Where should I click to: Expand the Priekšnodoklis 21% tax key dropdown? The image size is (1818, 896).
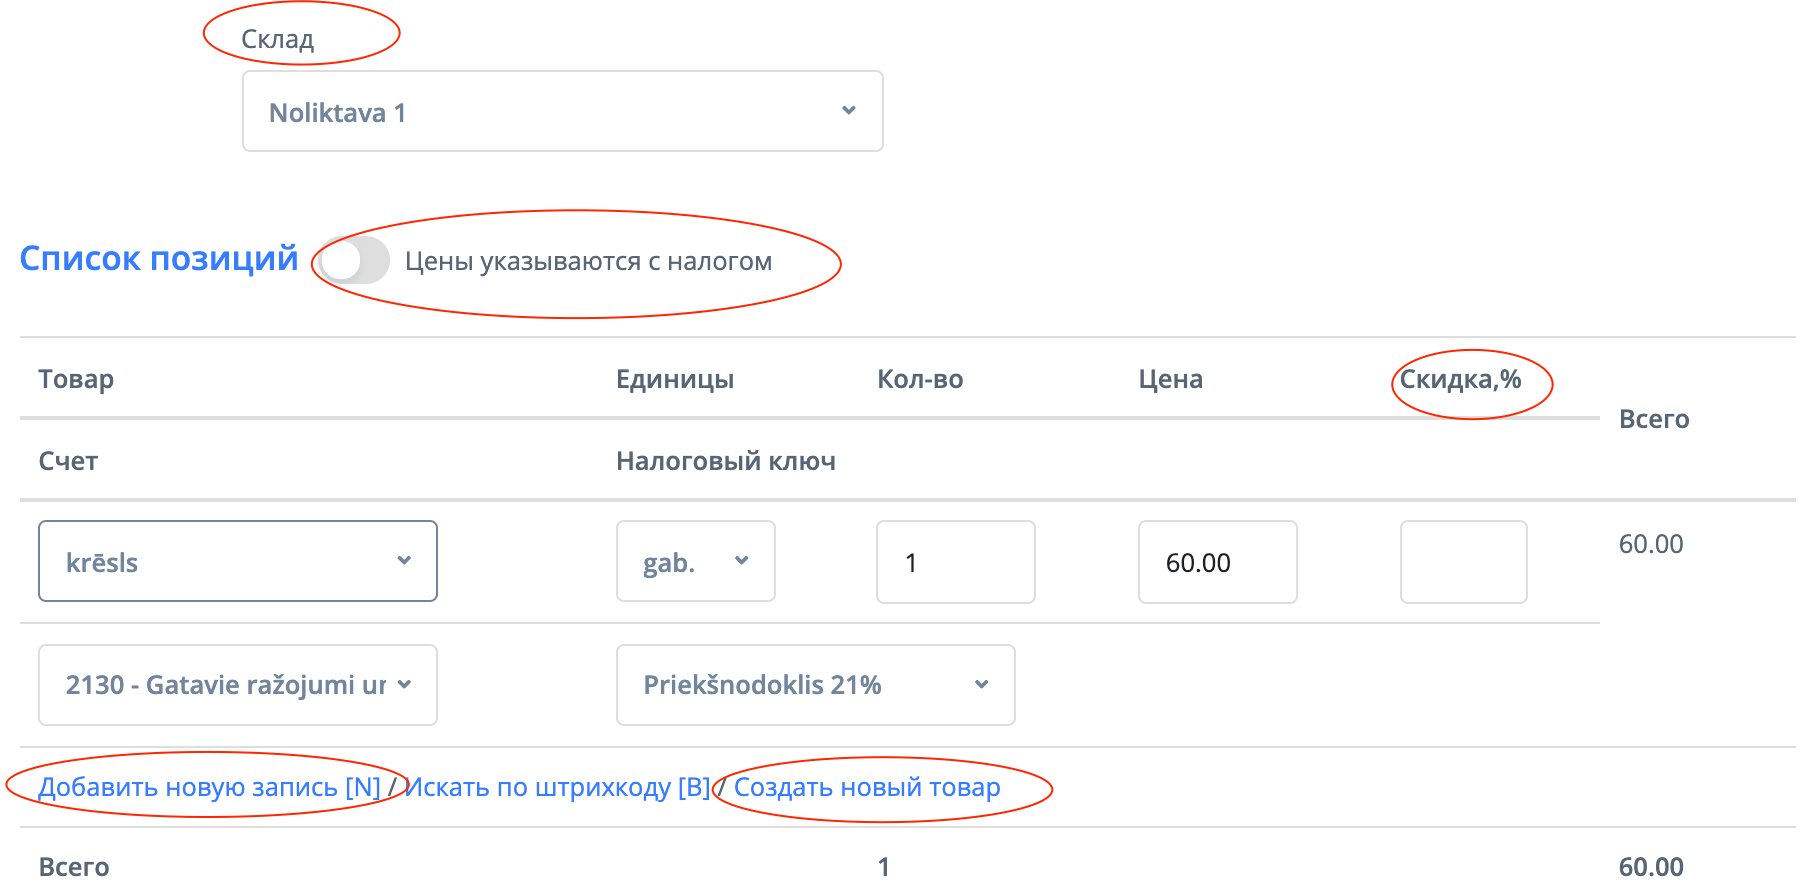click(x=815, y=685)
